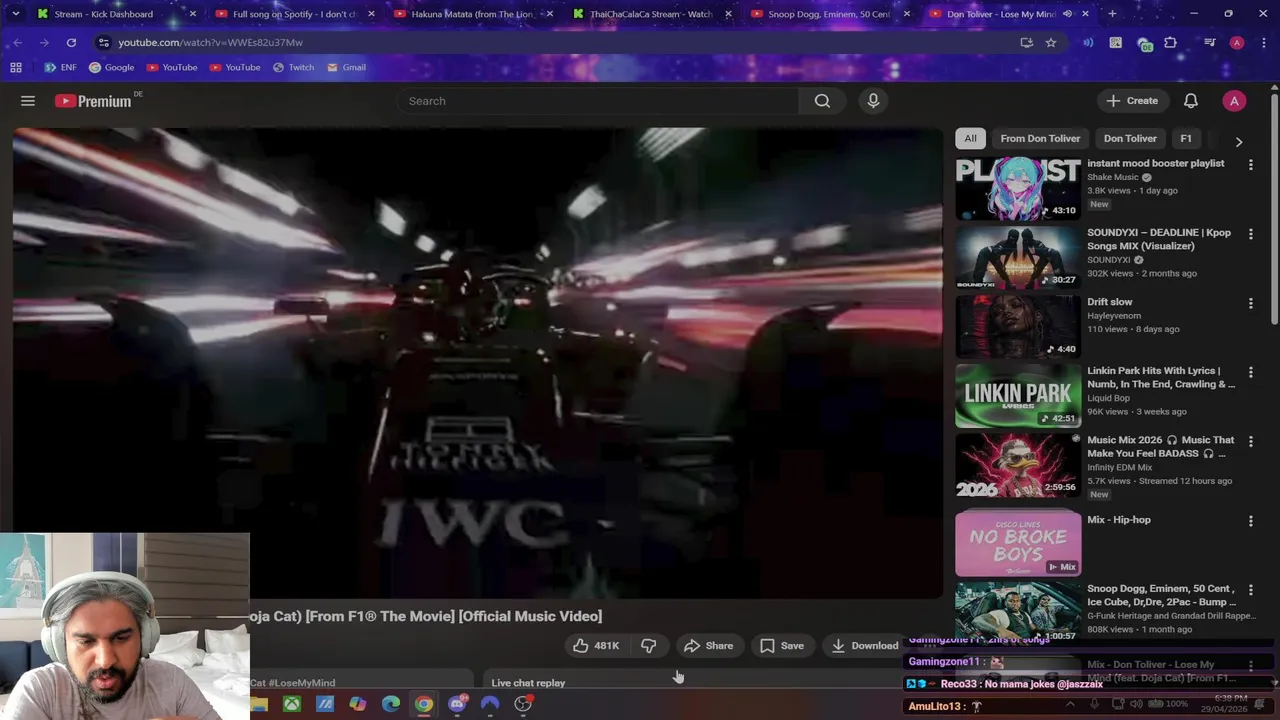Download the video with Download button

pos(865,646)
